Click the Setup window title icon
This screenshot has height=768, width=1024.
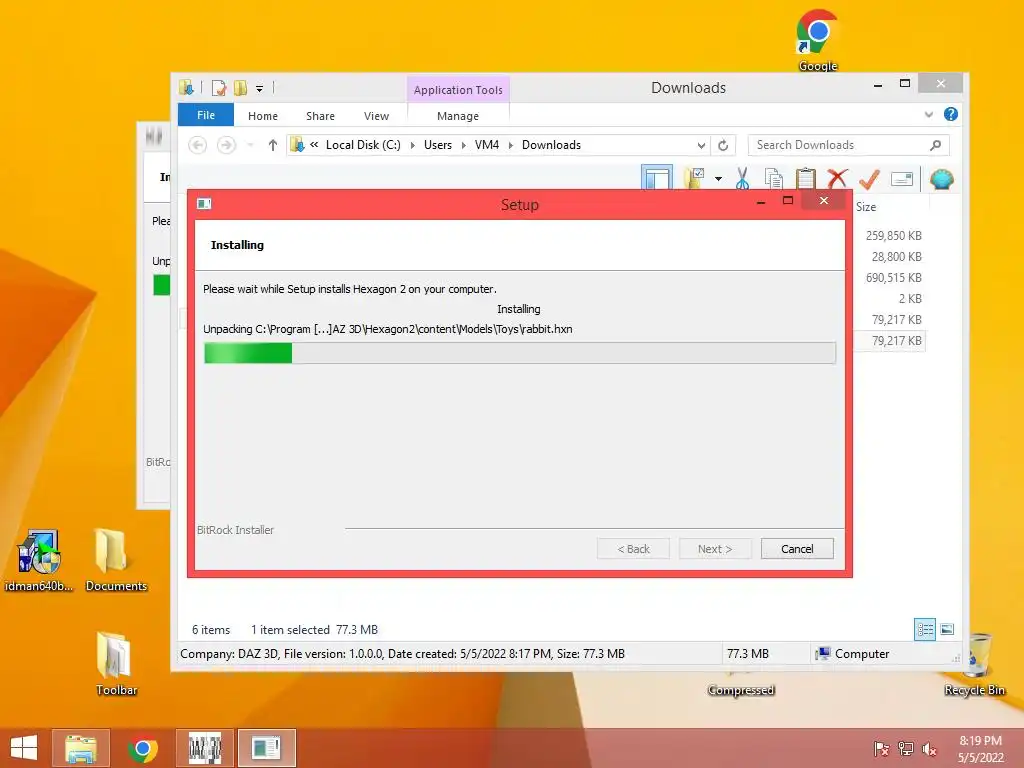tap(204, 204)
